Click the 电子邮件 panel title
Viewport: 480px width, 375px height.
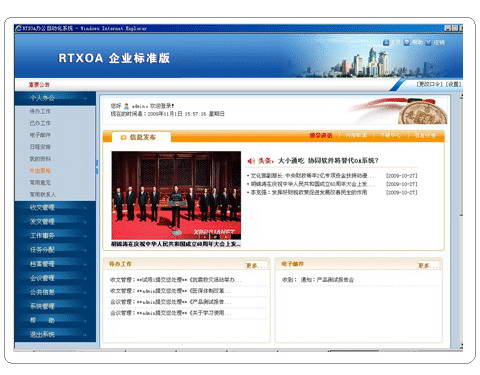[292, 264]
